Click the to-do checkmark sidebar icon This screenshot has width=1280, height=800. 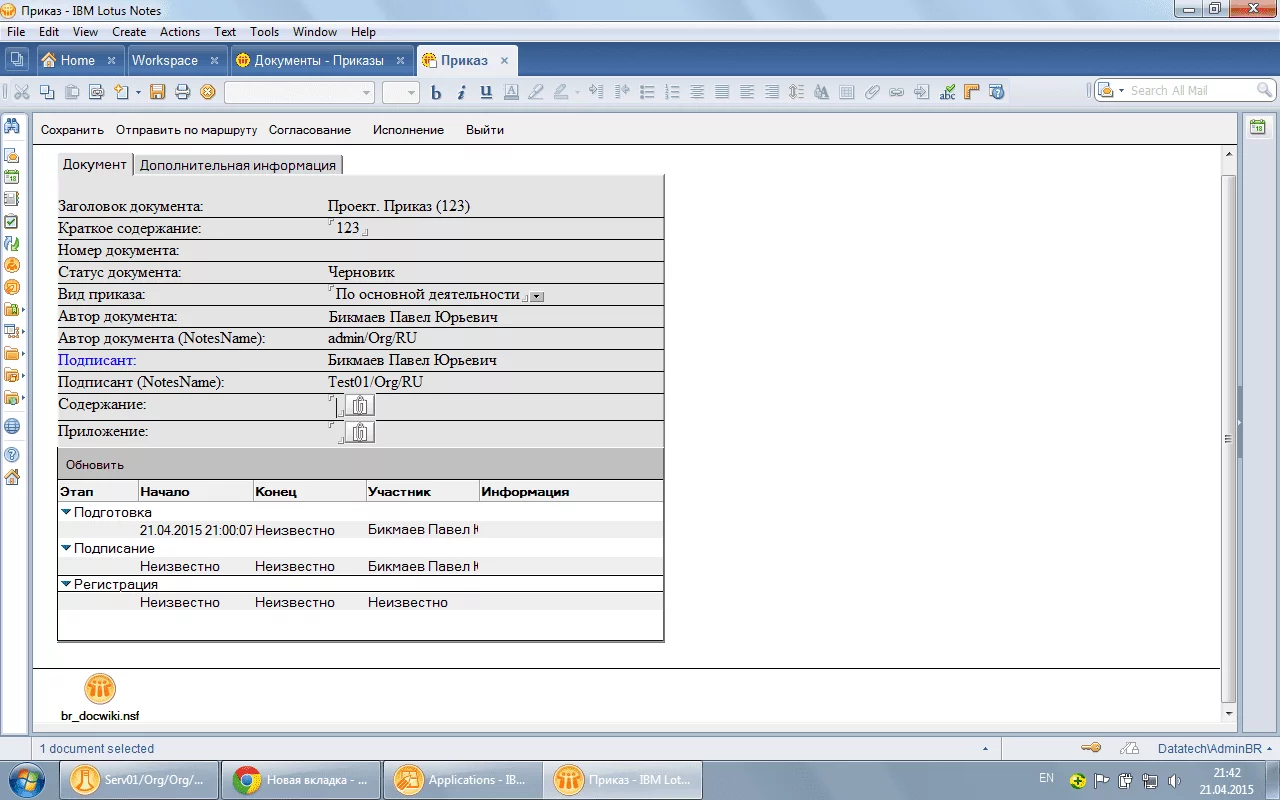12,221
